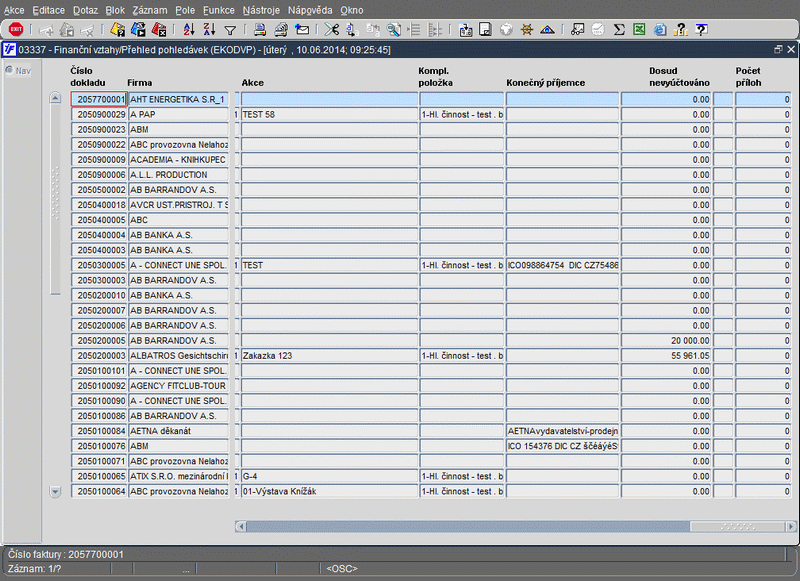This screenshot has width=800, height=581.
Task: Click the question mark with yellow boxes icon
Action: click(x=681, y=30)
